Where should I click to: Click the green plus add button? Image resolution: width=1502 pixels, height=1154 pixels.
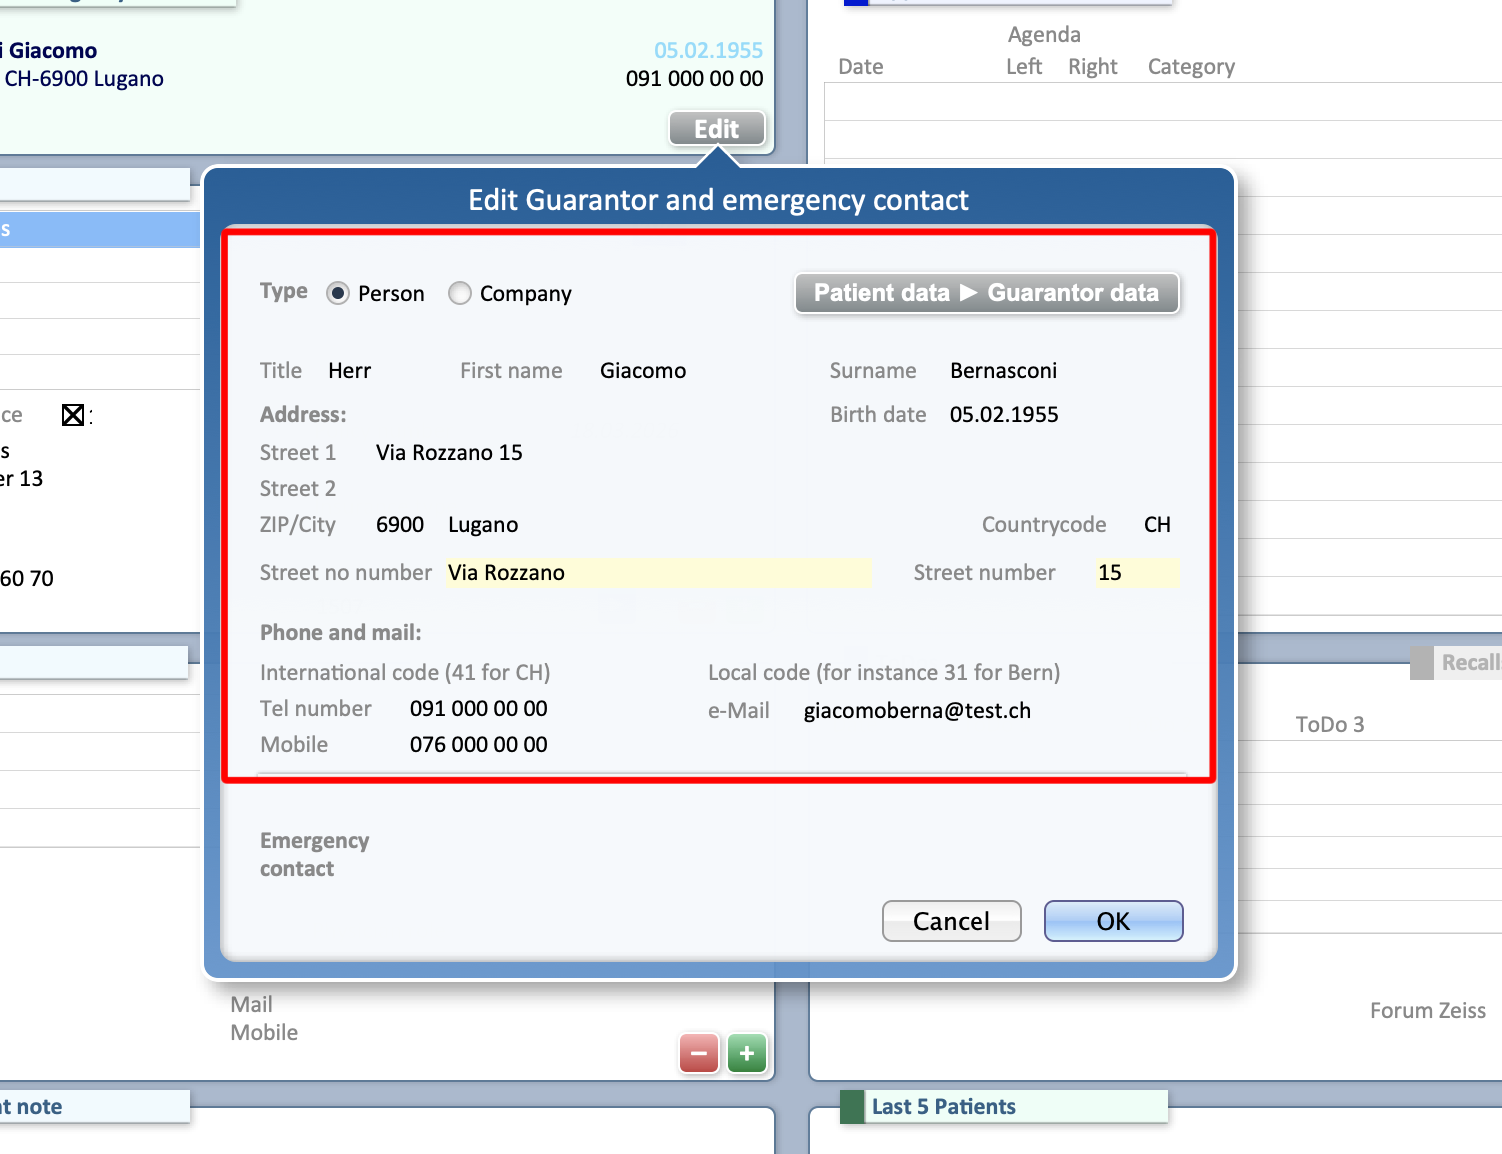tap(747, 1053)
